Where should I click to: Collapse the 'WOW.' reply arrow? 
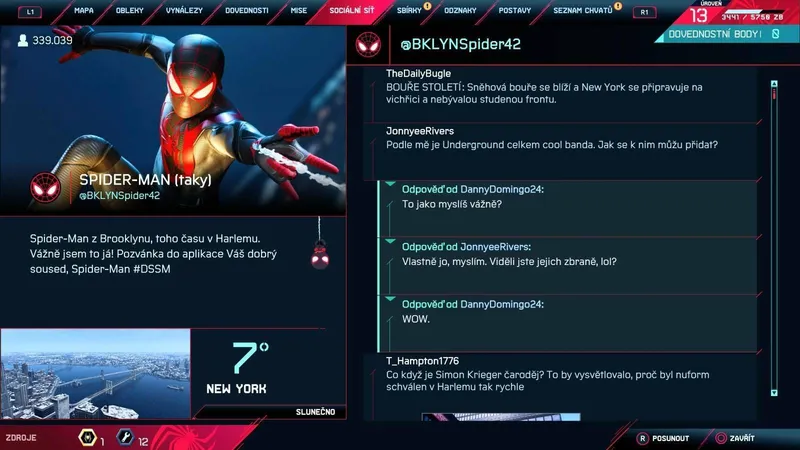[391, 299]
